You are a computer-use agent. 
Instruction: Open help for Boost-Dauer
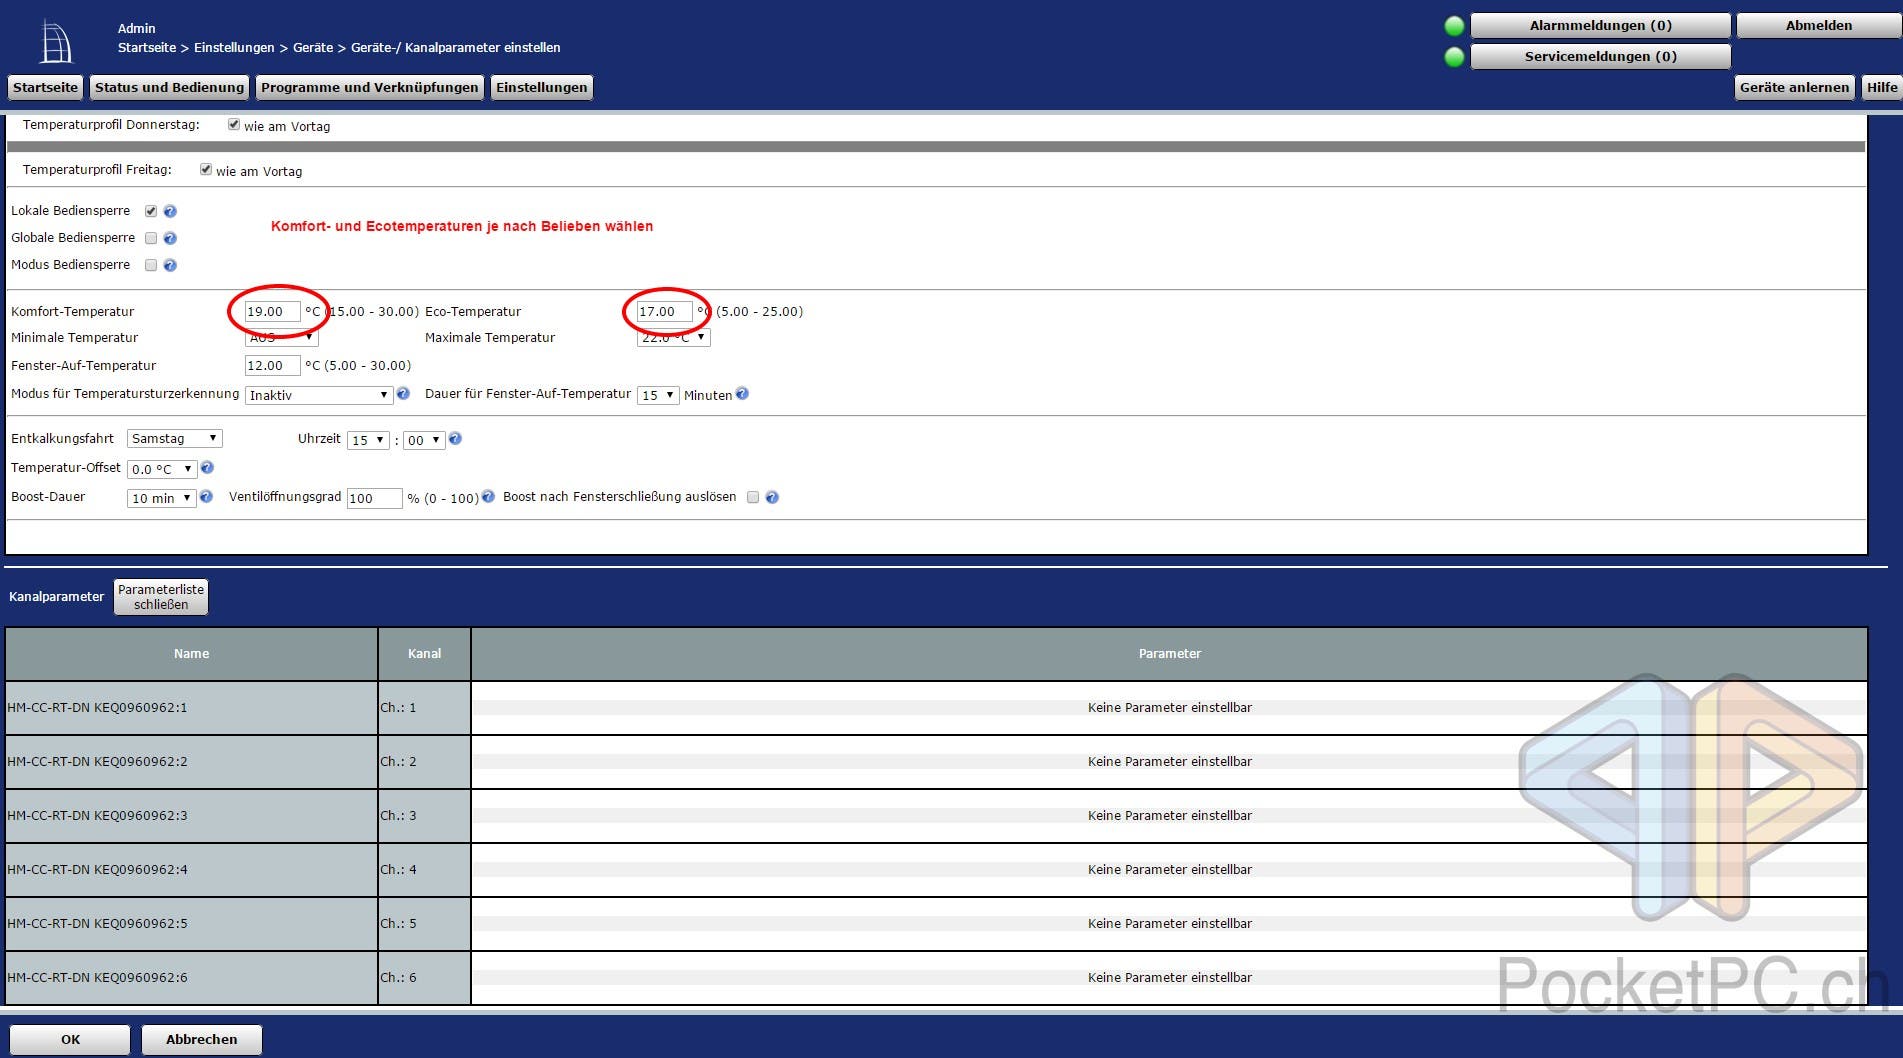[206, 496]
